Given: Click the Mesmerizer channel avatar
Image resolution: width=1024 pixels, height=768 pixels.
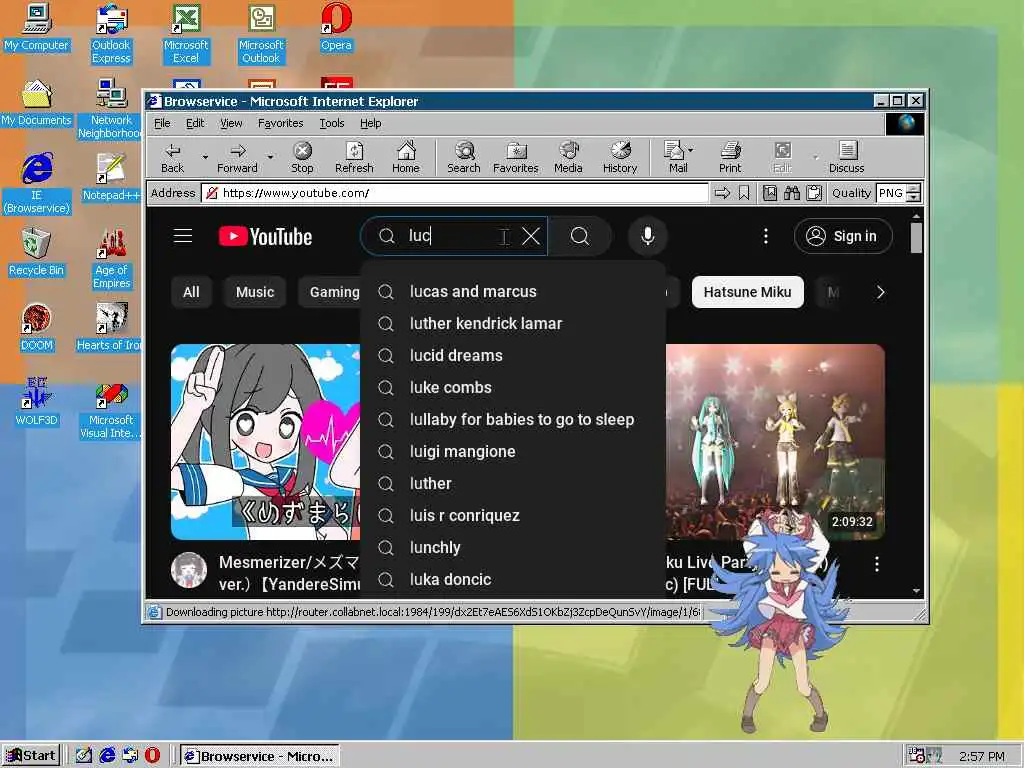Looking at the screenshot, I should [189, 570].
